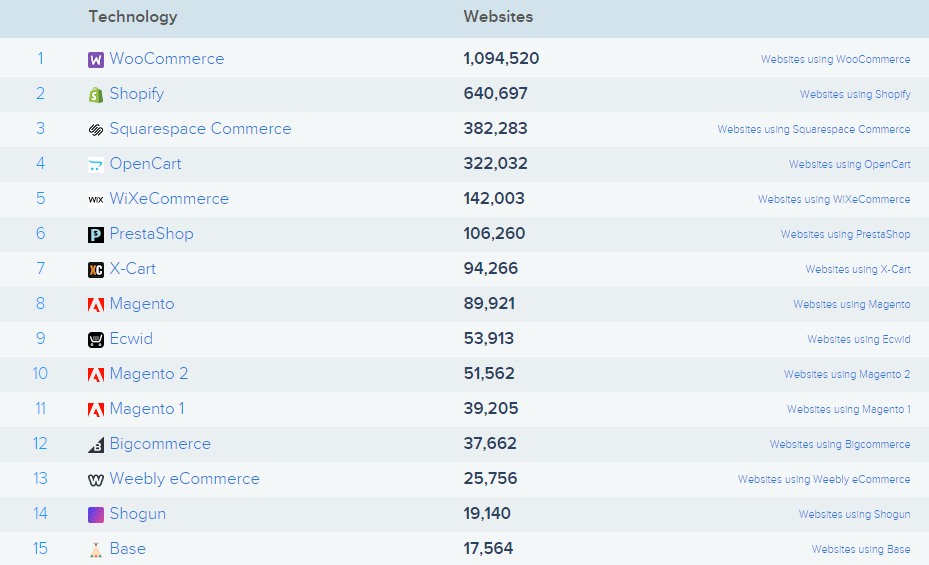Click the Weebly eCommerce W icon

pyautogui.click(x=95, y=480)
